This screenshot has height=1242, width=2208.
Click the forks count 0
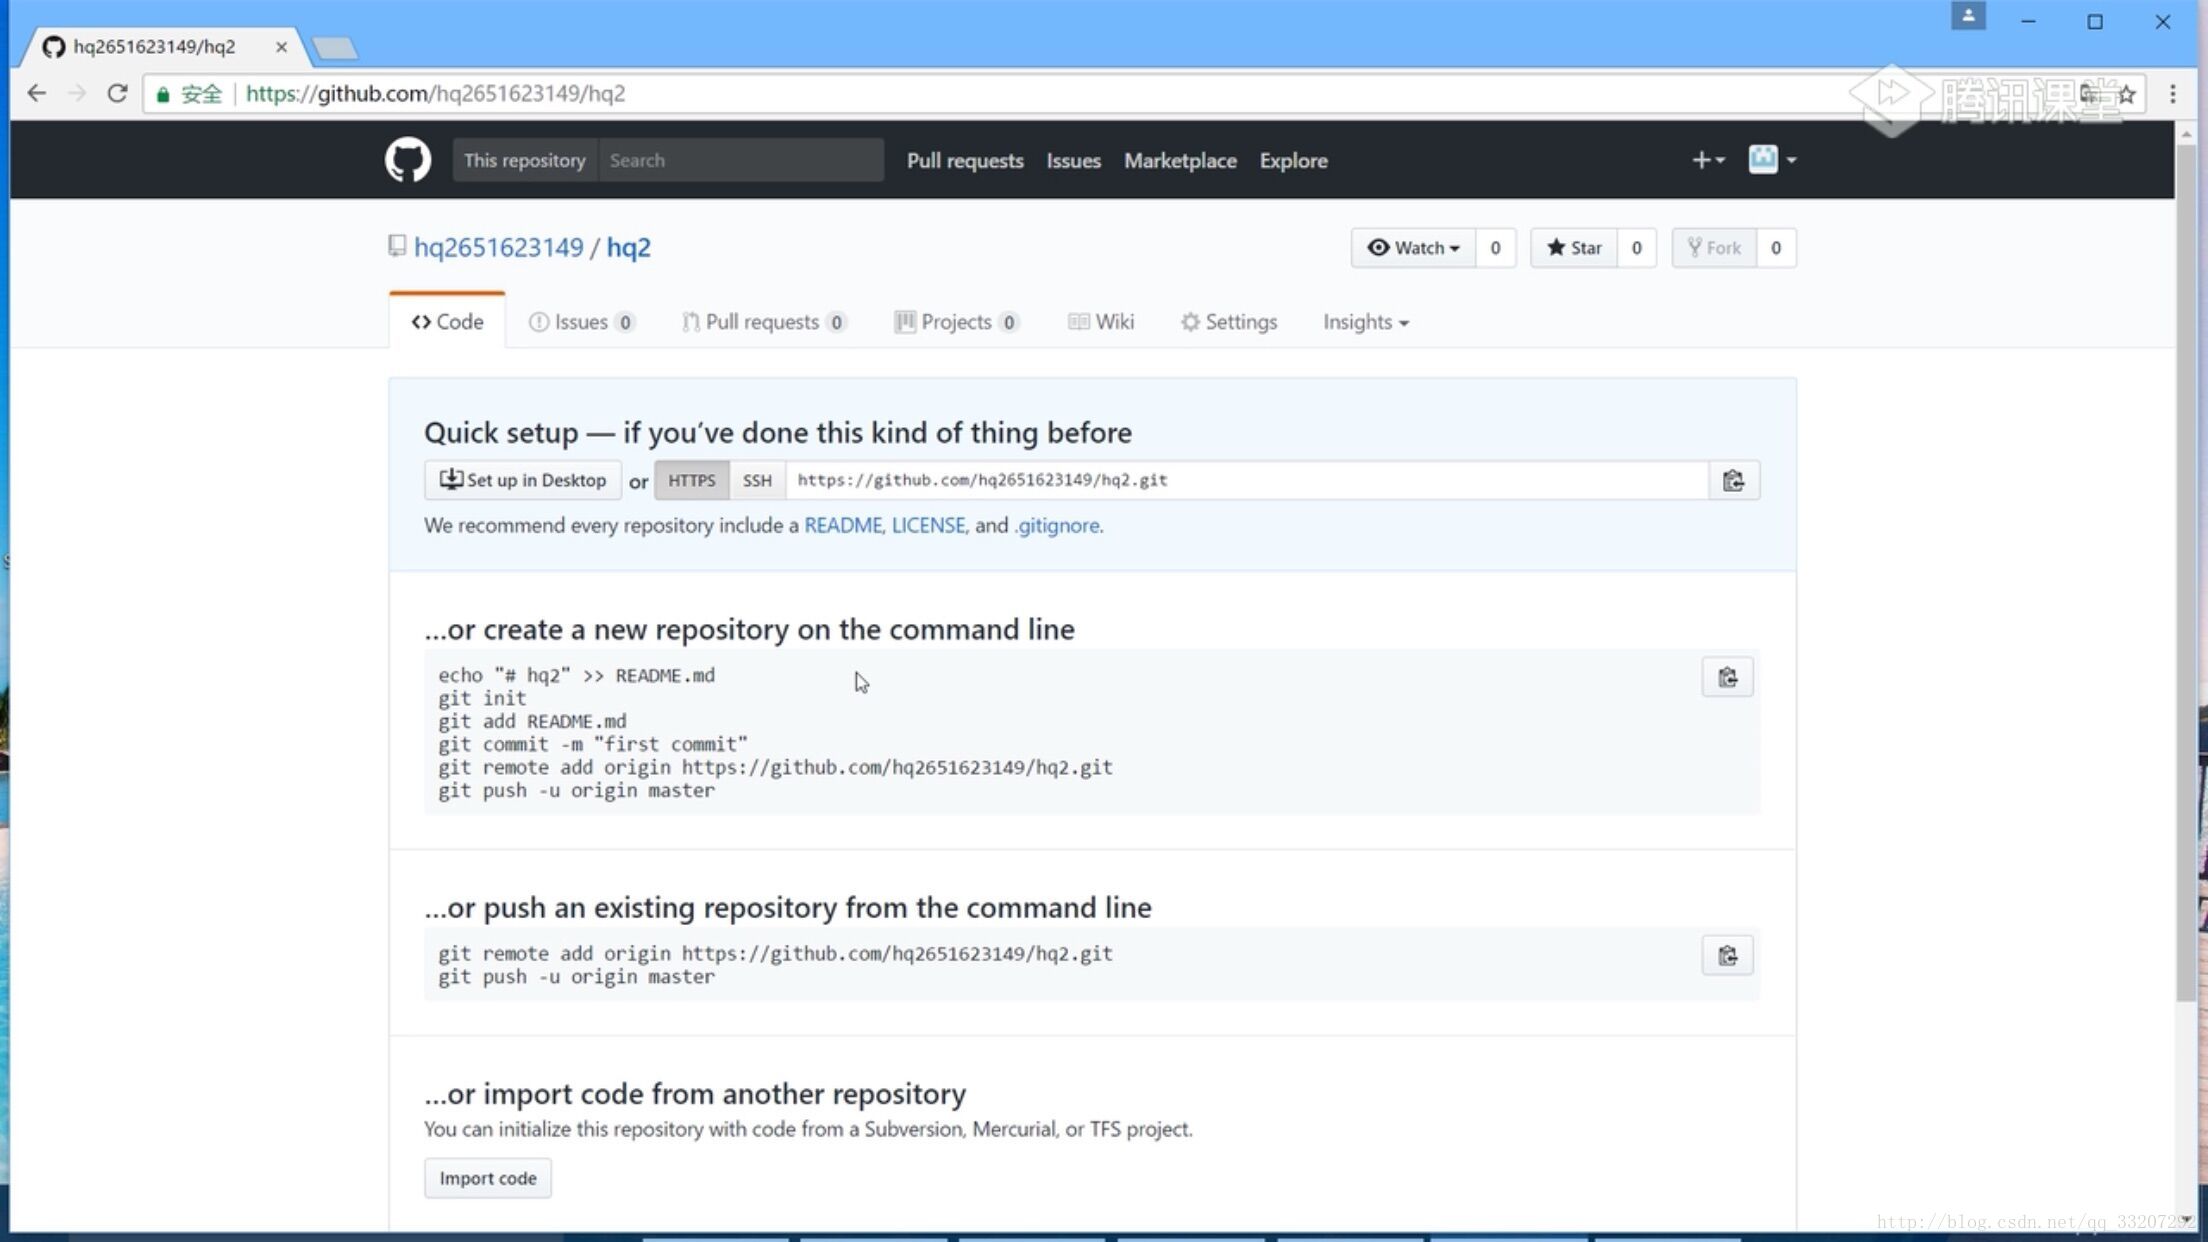pyautogui.click(x=1776, y=248)
